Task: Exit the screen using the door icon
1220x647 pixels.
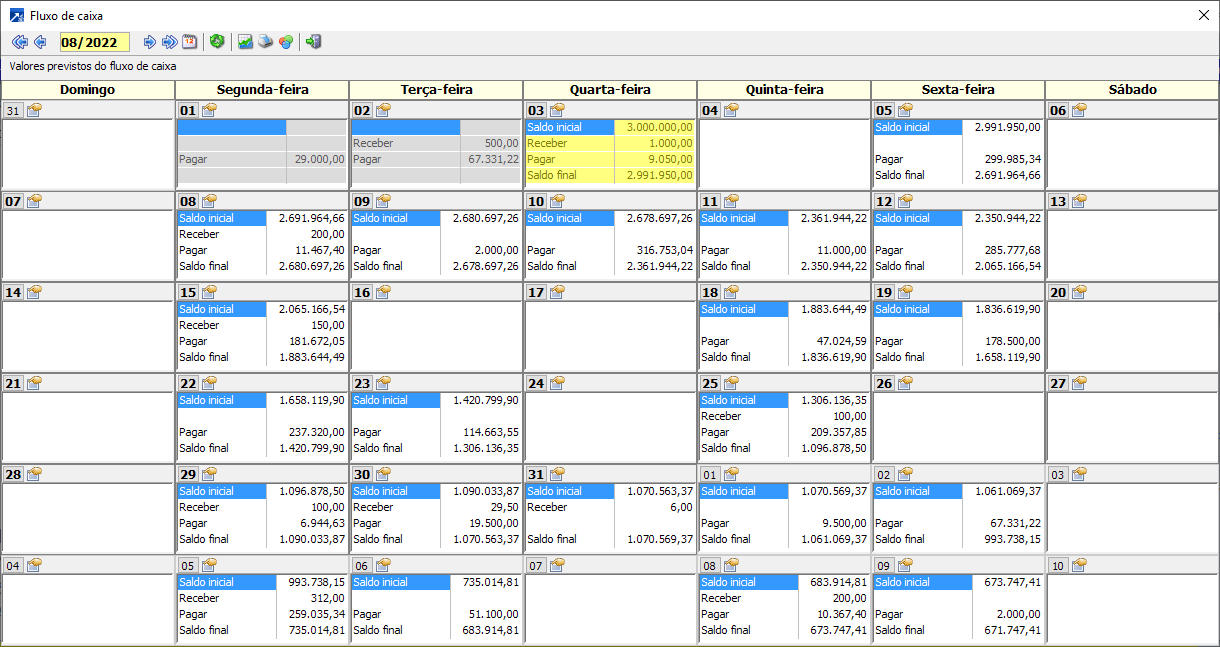Action: click(313, 42)
